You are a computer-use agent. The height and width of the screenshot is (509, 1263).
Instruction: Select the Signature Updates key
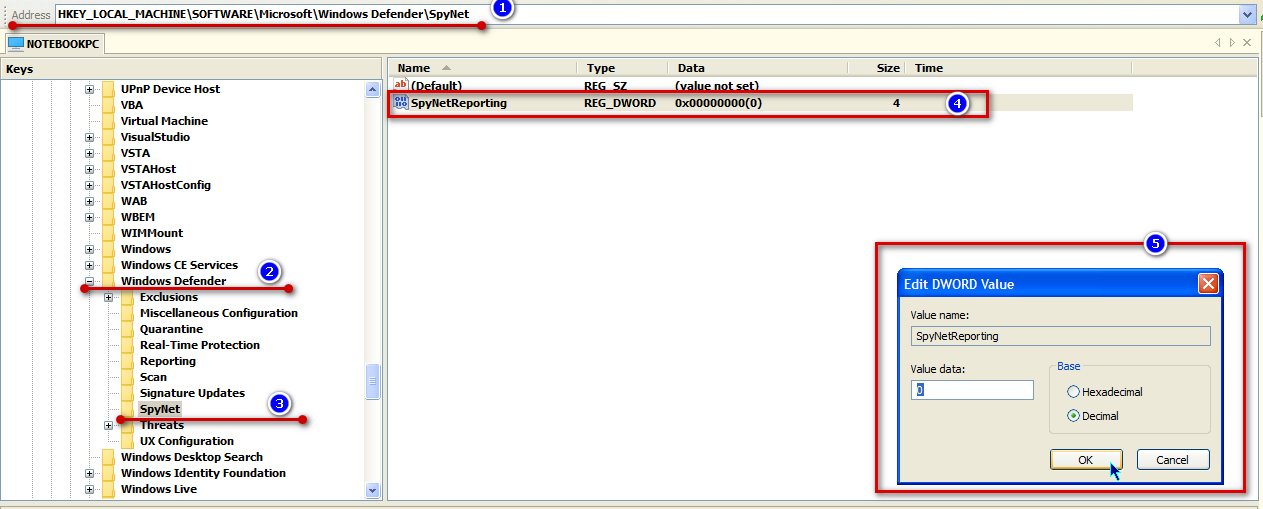(192, 393)
